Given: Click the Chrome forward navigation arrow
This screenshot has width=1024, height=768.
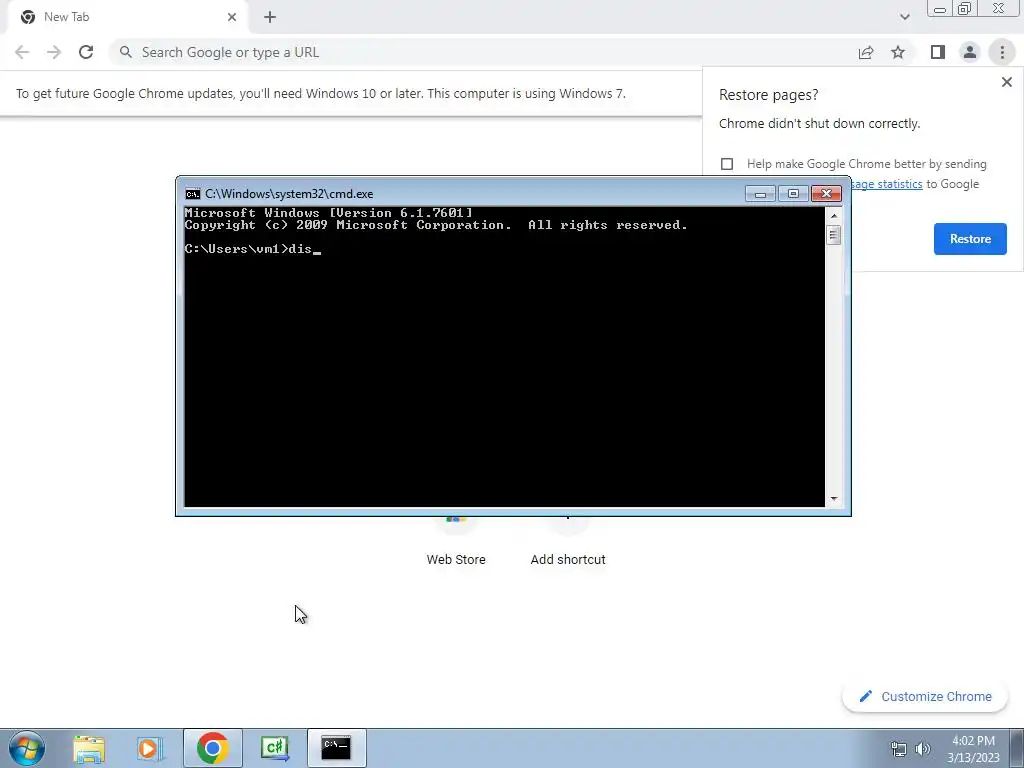Looking at the screenshot, I should (x=54, y=52).
